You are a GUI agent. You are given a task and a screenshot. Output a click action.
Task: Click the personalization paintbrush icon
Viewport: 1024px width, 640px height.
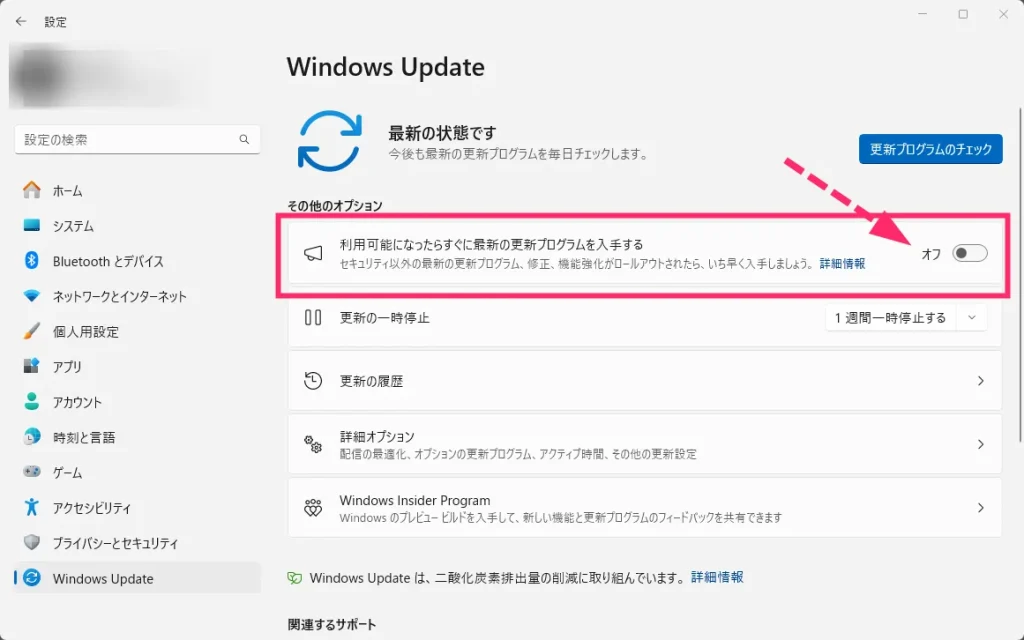click(31, 331)
